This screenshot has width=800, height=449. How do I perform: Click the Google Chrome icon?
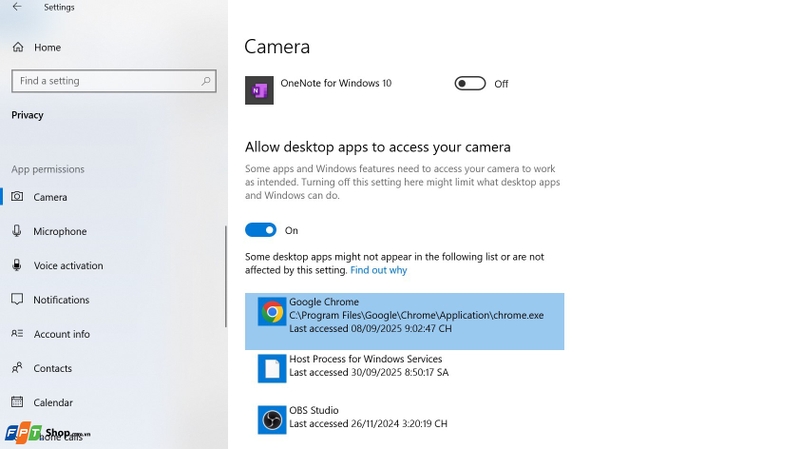click(x=272, y=311)
